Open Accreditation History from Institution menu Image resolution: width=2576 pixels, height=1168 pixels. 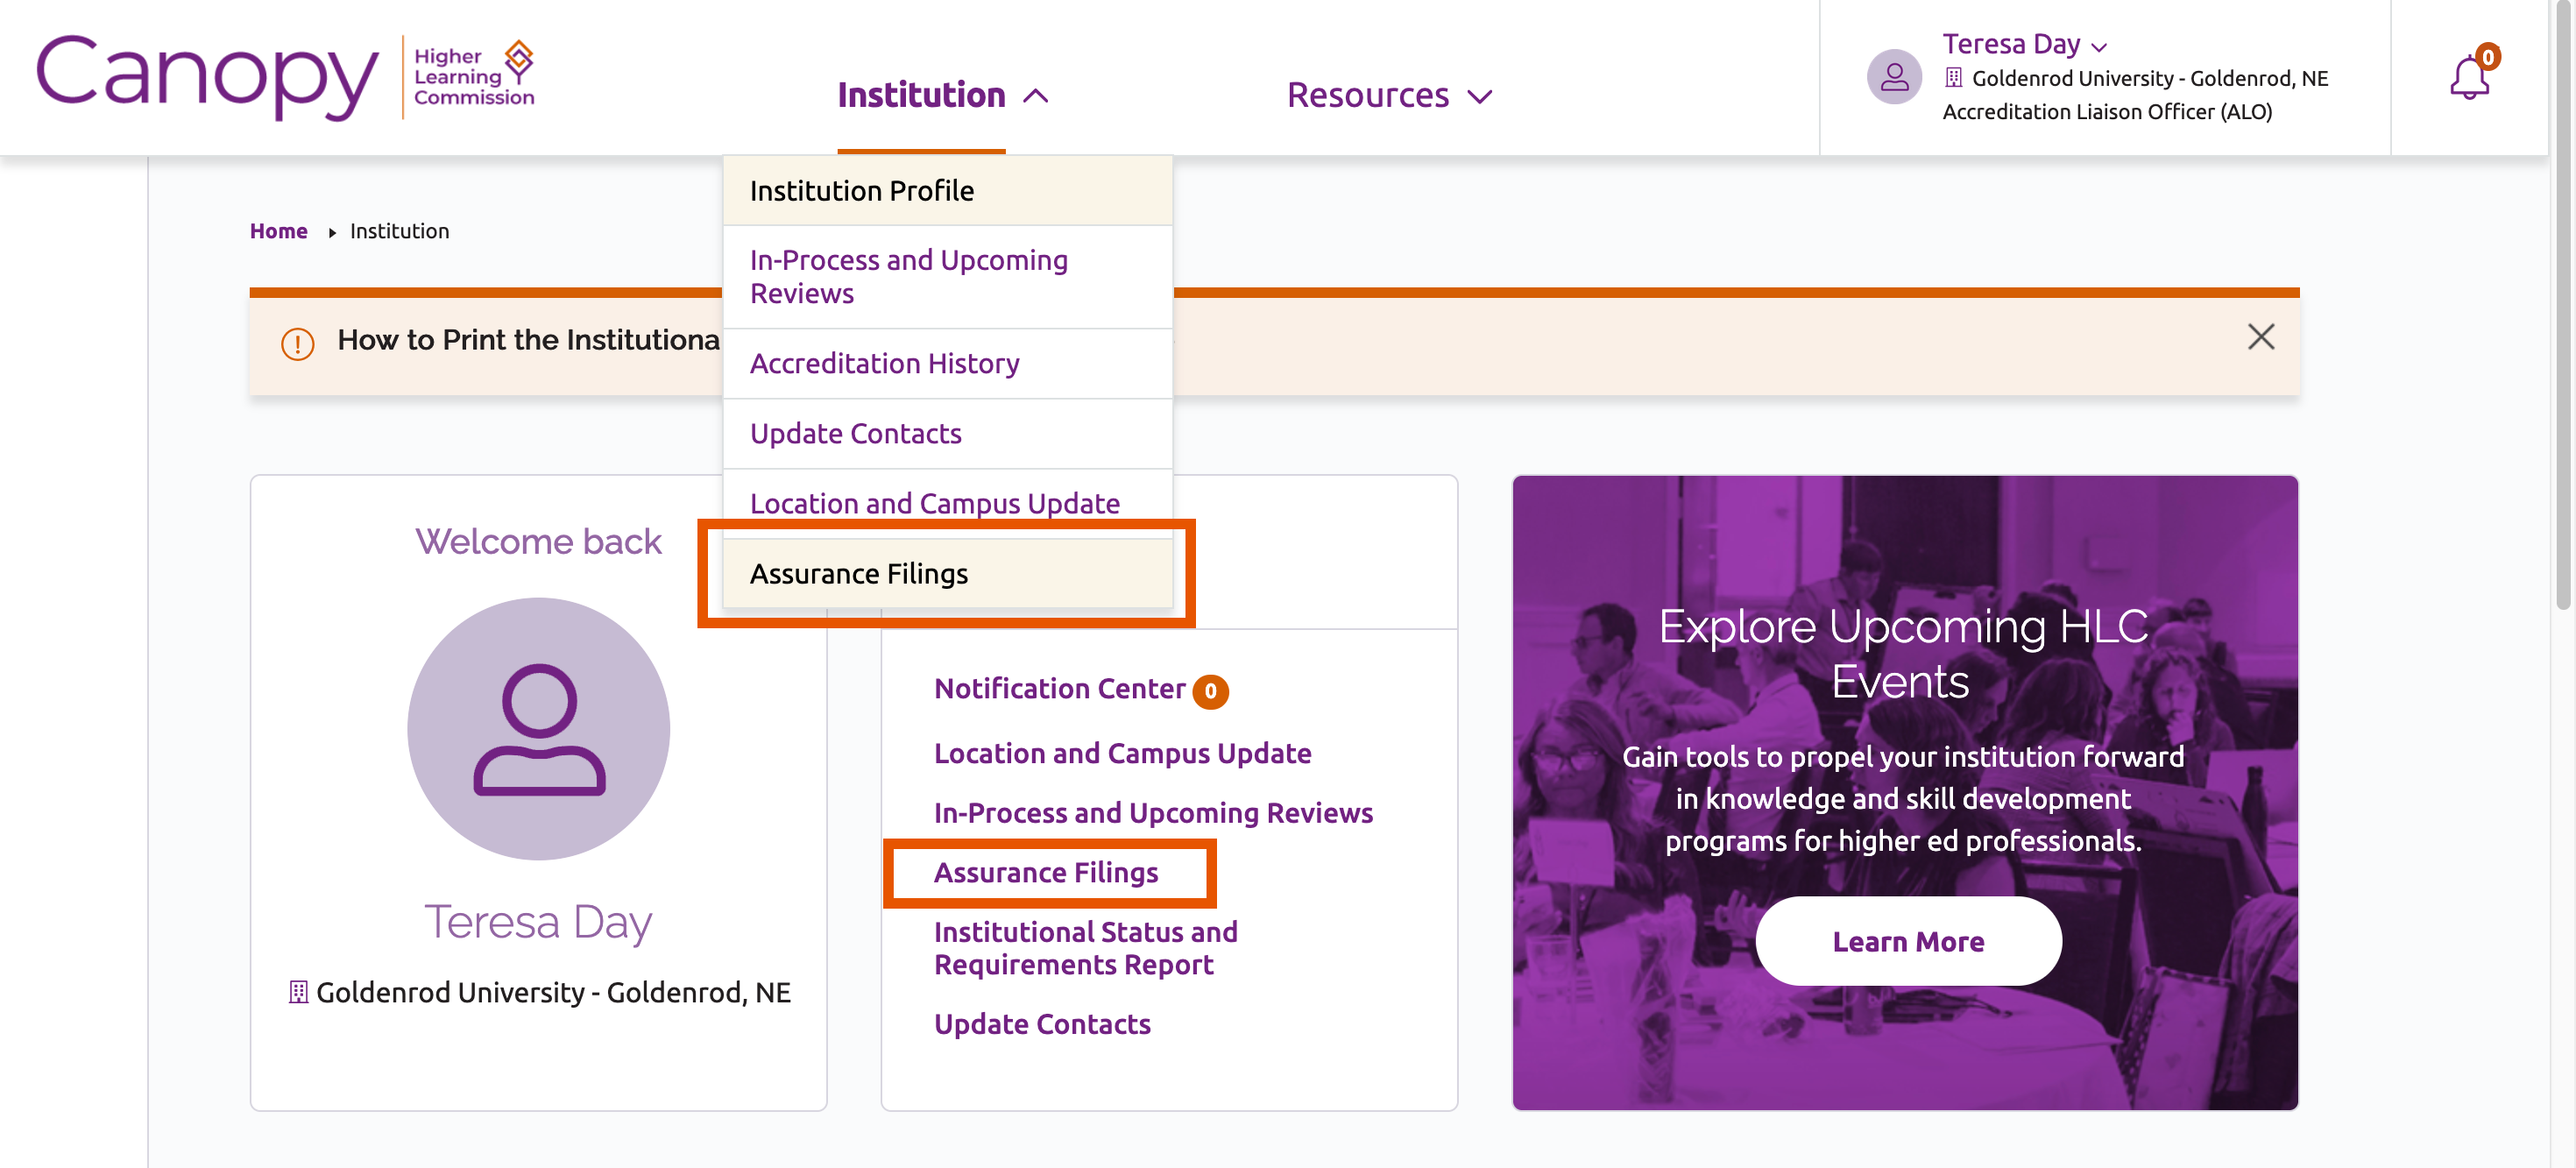[947, 364]
